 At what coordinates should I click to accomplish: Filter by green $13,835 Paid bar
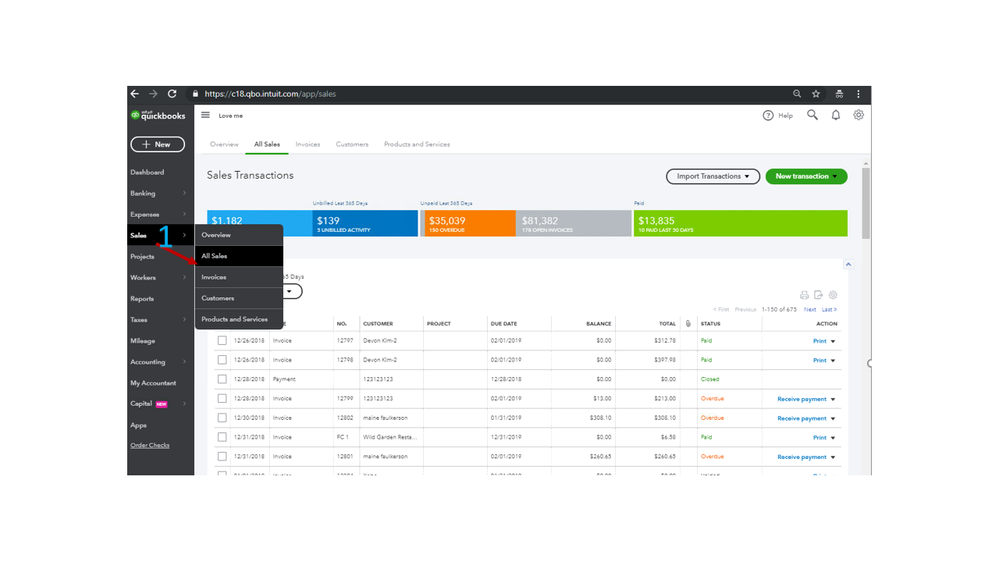pyautogui.click(x=740, y=224)
